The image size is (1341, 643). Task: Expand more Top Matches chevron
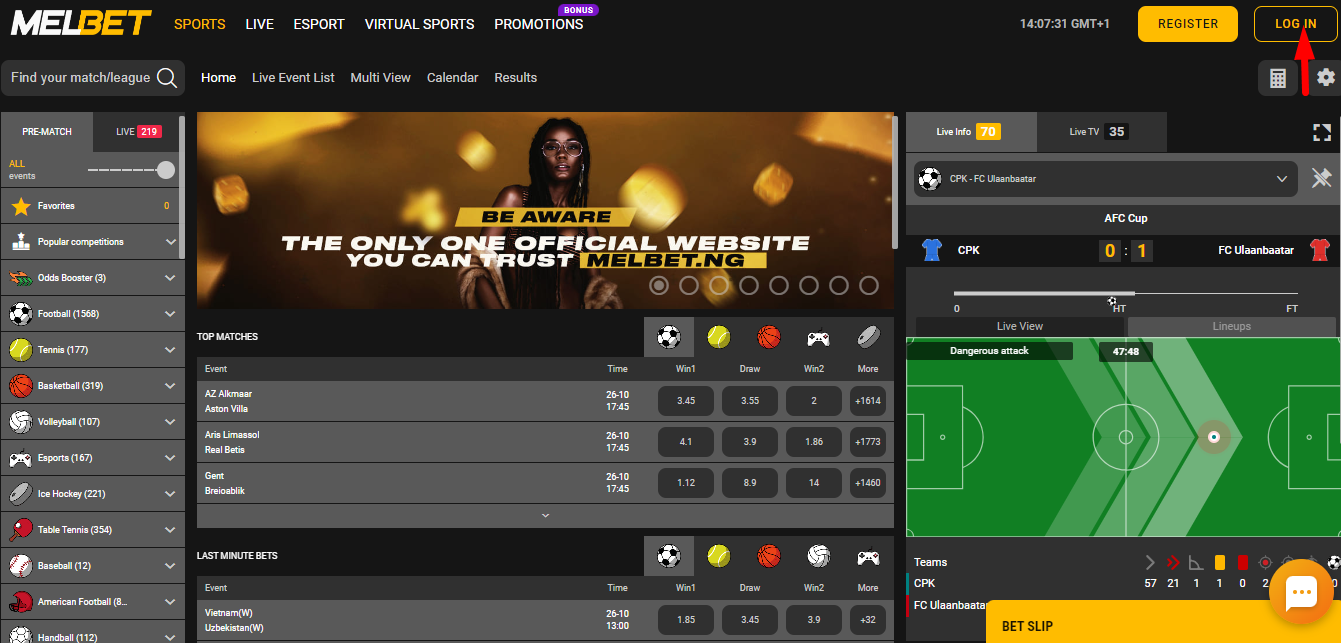tap(545, 515)
